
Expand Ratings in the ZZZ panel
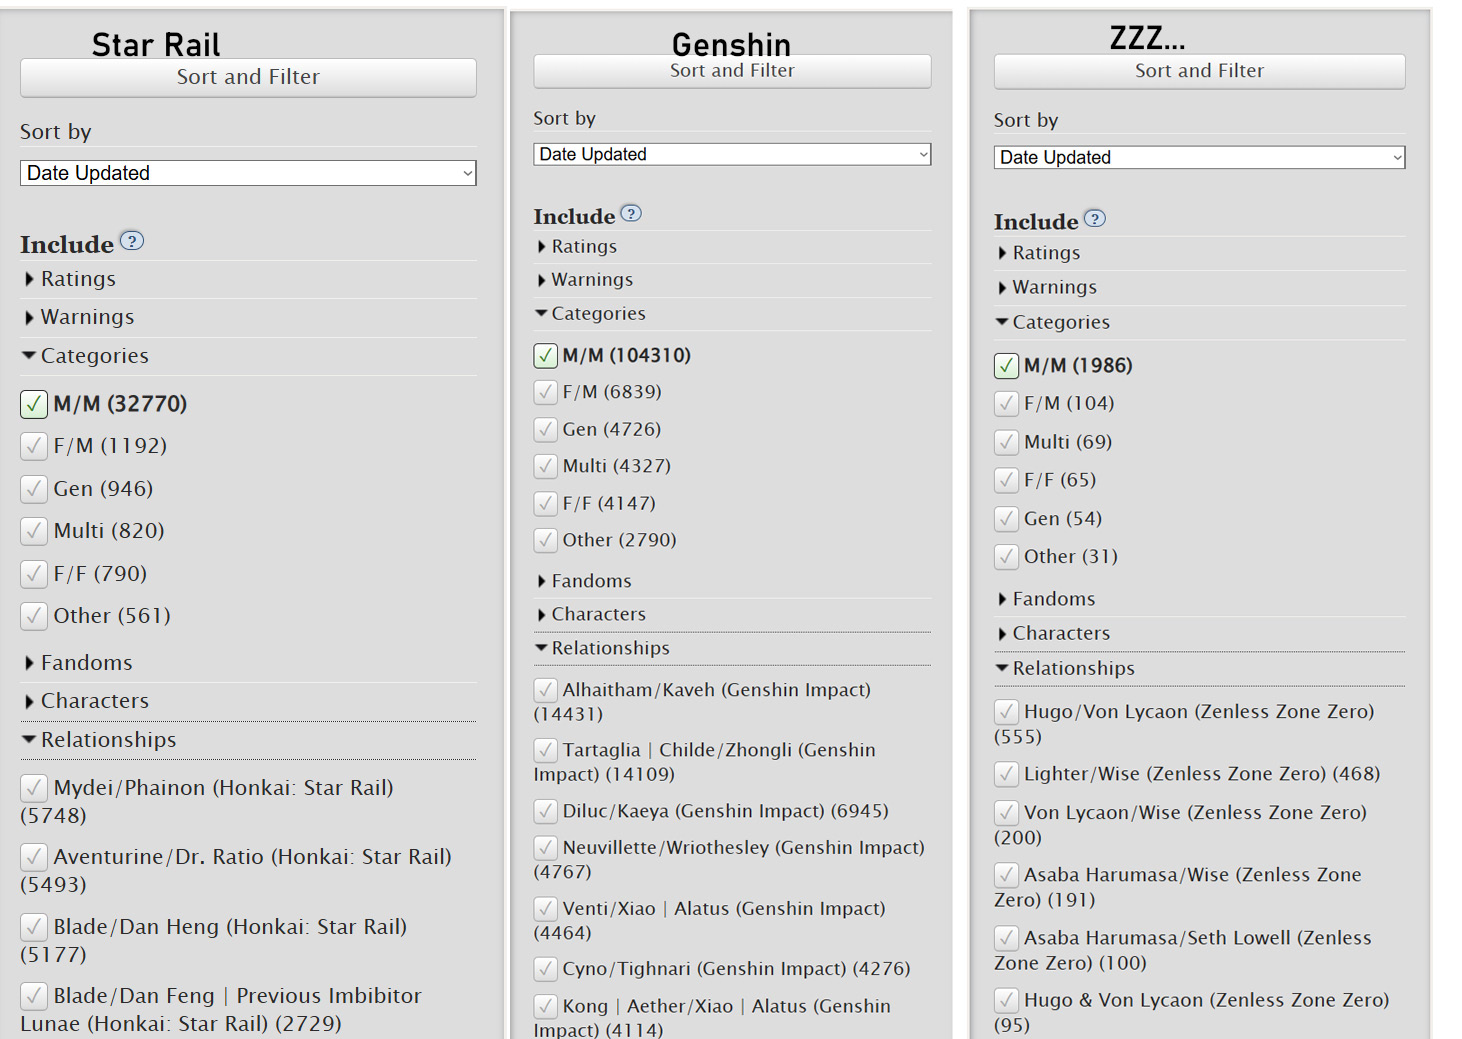pos(1039,253)
